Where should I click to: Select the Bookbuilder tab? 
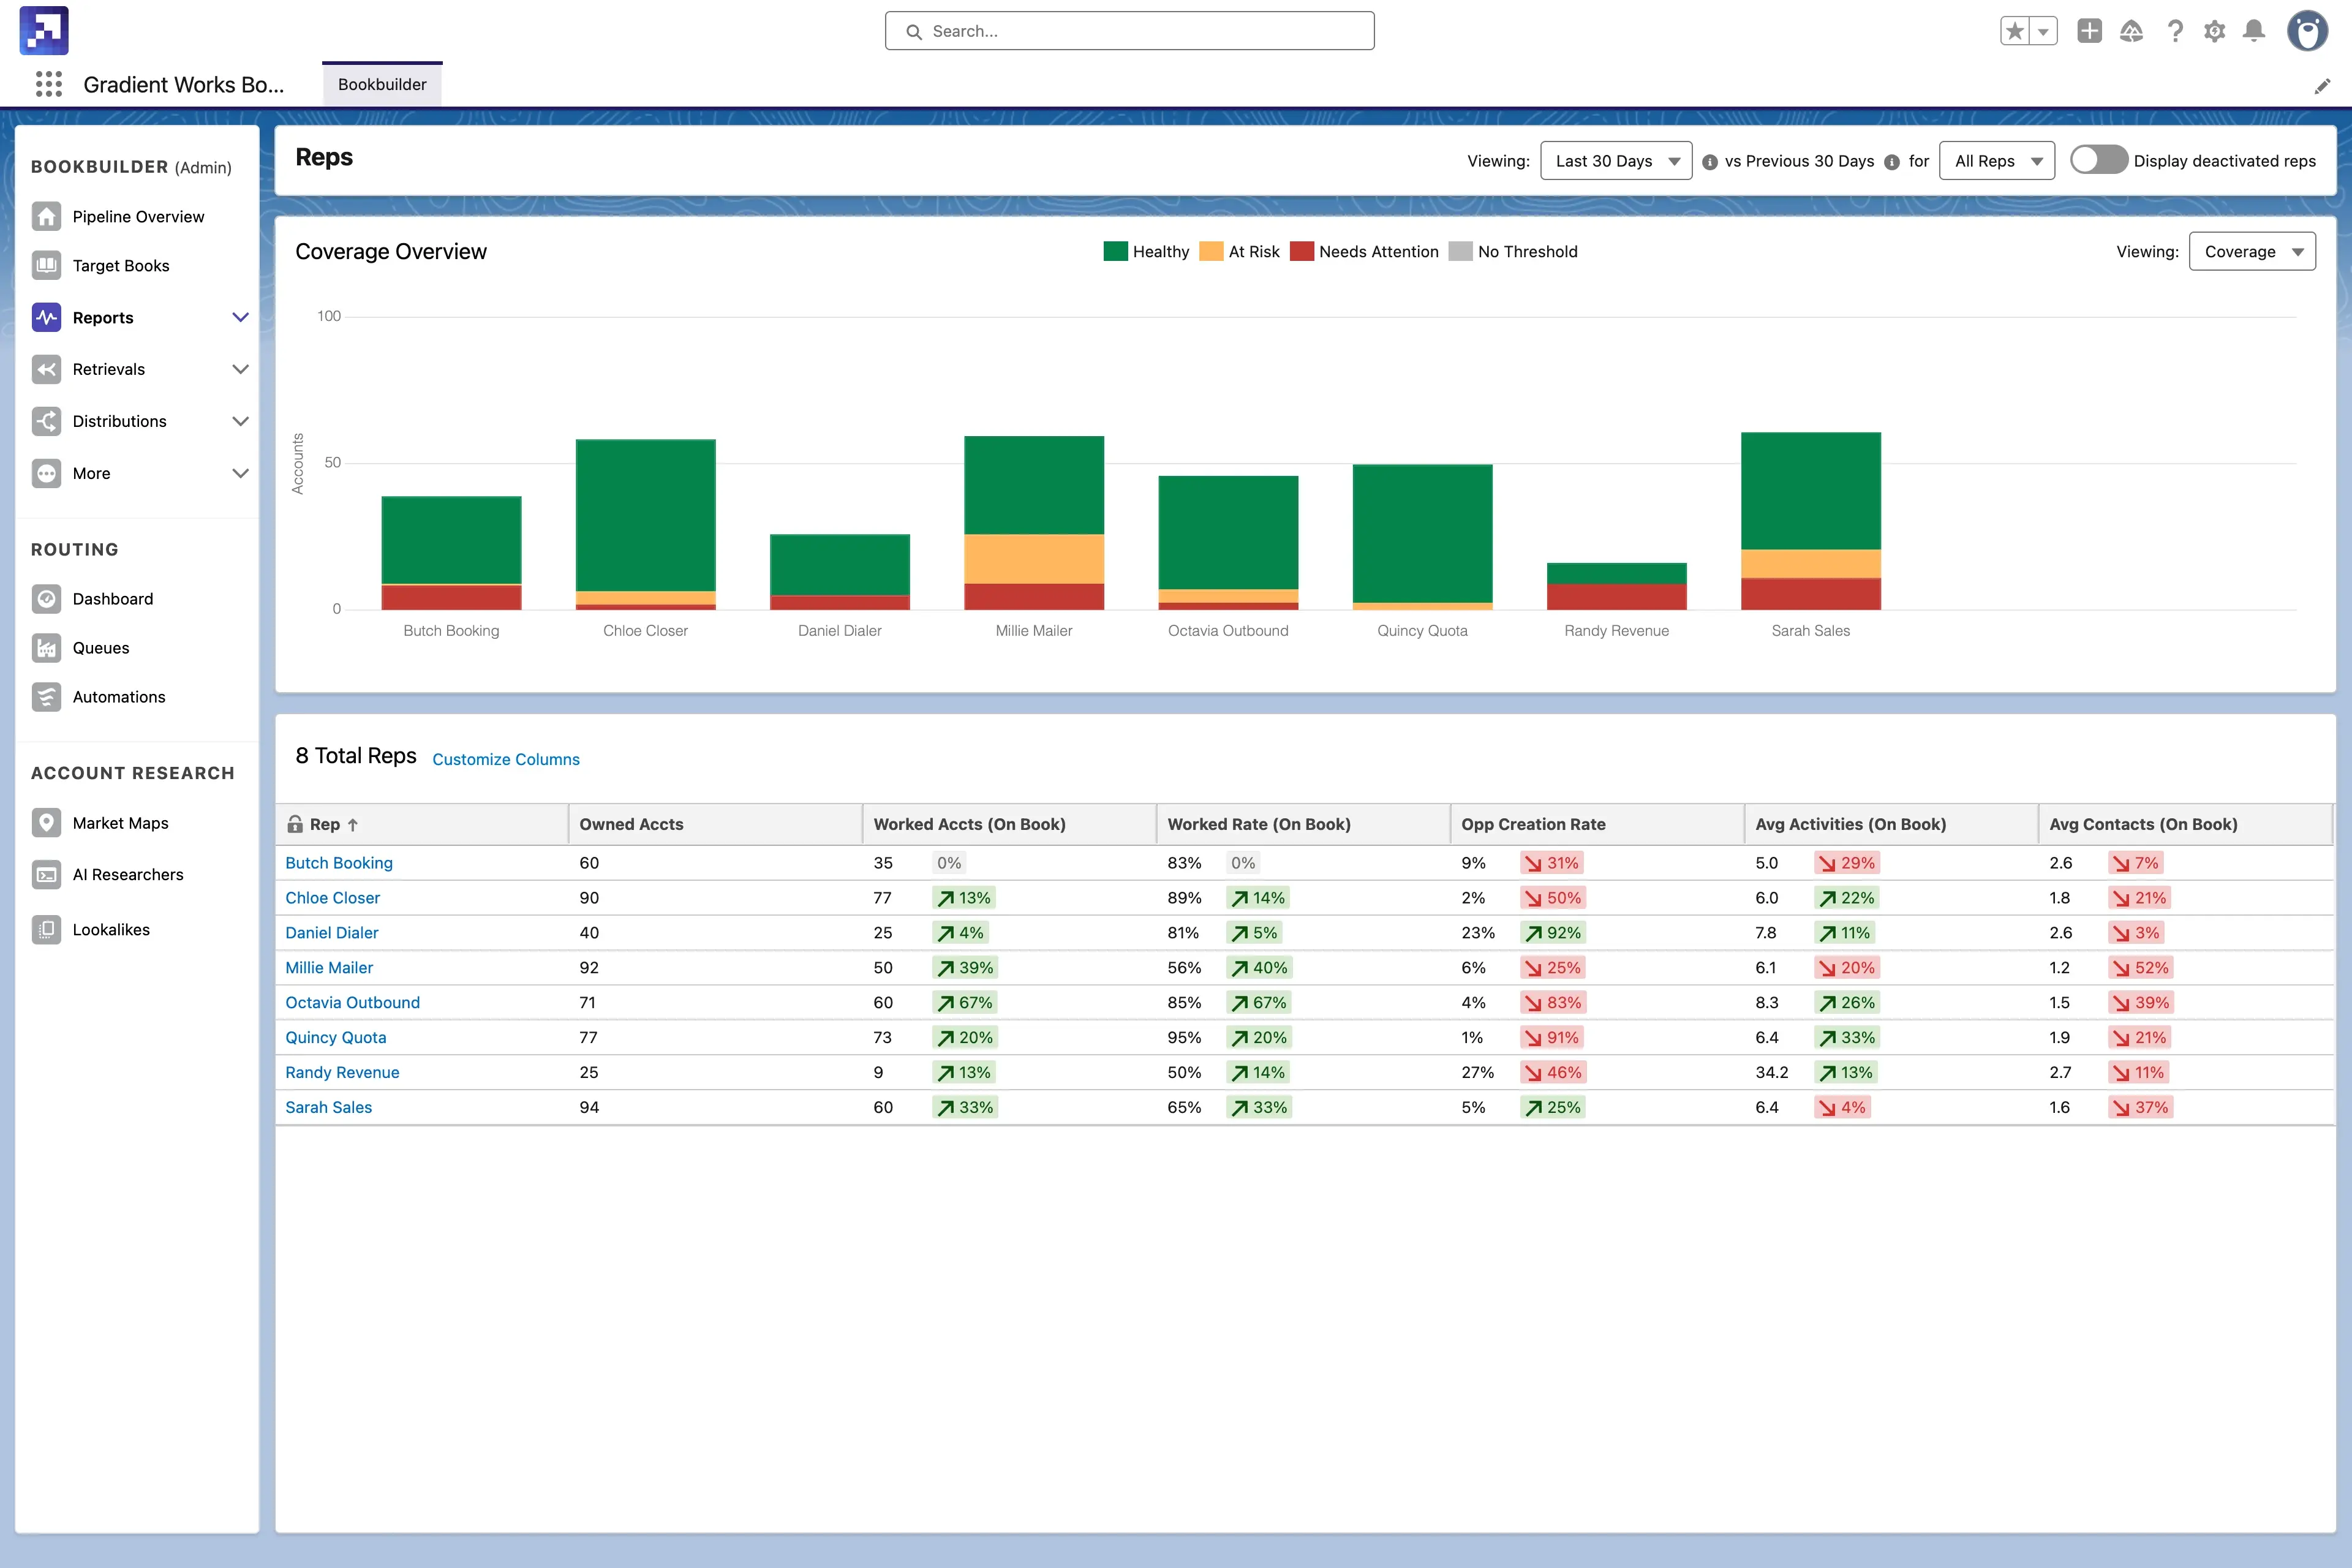coord(382,85)
